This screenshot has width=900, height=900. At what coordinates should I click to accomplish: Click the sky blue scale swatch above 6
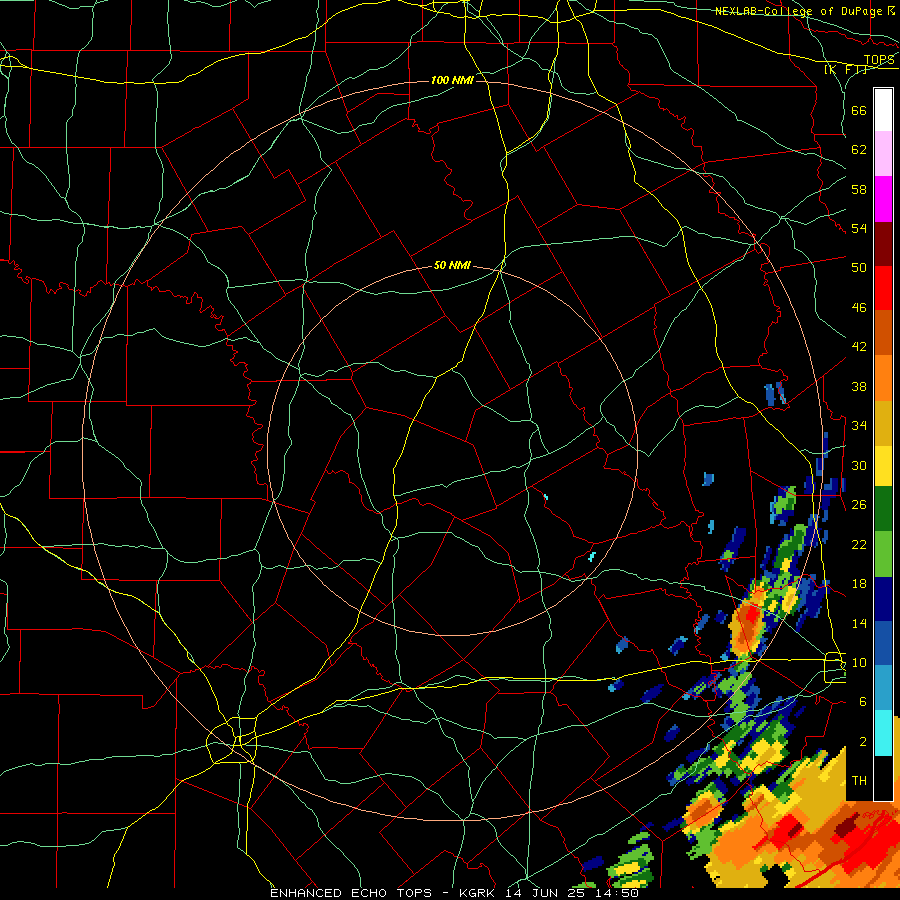883,688
